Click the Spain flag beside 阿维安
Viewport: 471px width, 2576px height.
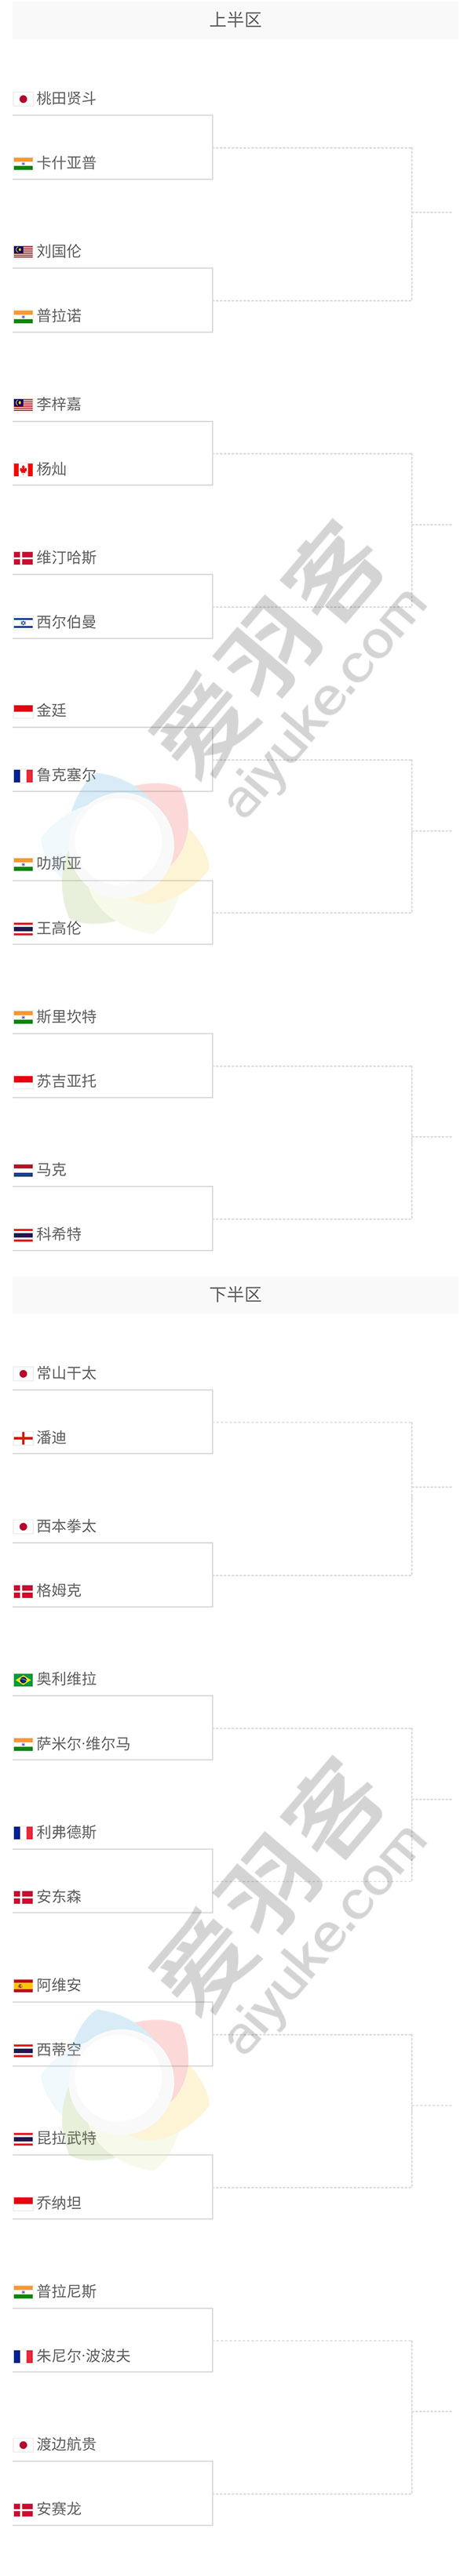pos(23,1986)
